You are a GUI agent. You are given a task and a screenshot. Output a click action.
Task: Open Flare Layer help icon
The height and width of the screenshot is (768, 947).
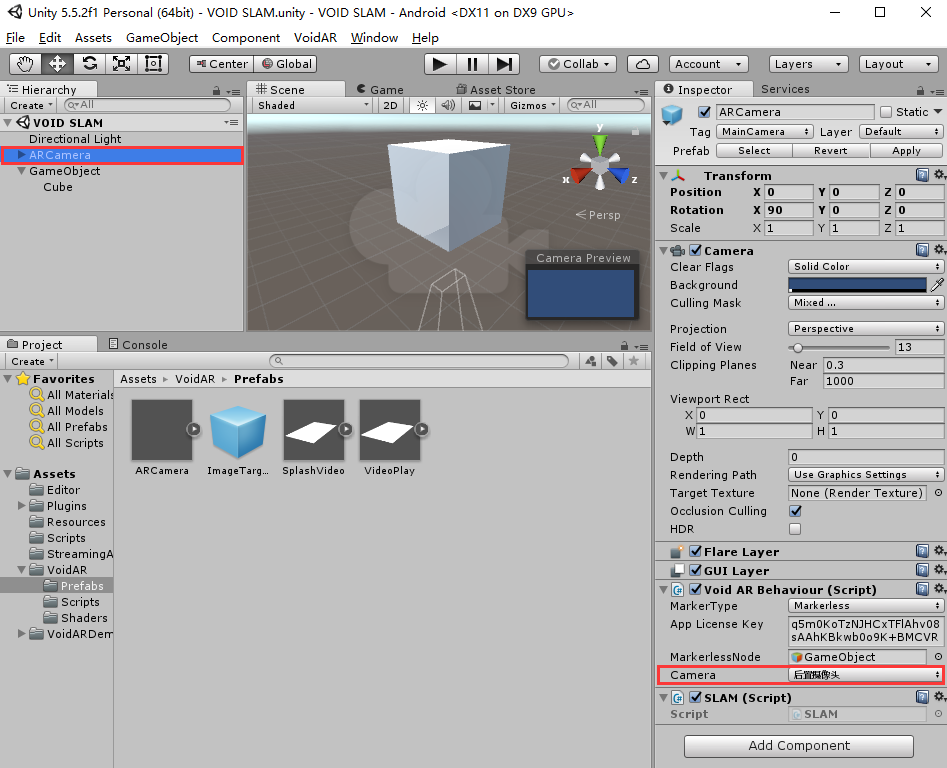click(x=922, y=551)
